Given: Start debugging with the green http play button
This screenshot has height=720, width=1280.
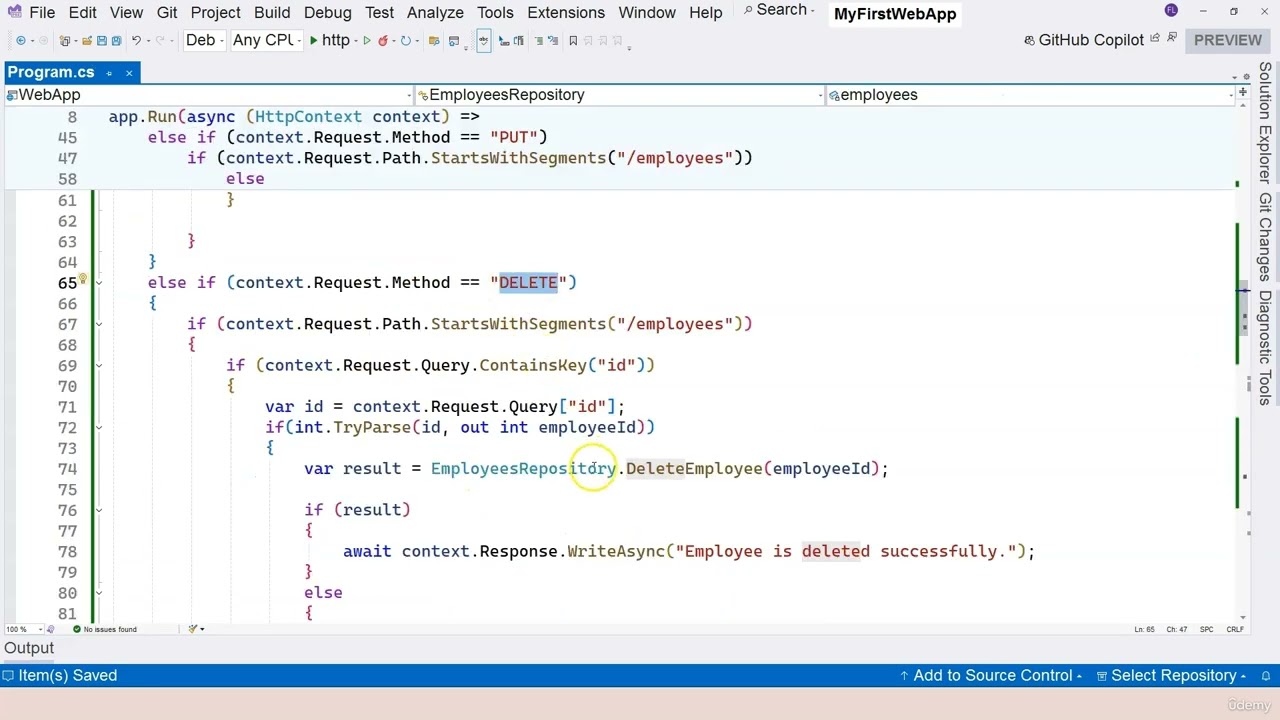Looking at the screenshot, I should 331,40.
